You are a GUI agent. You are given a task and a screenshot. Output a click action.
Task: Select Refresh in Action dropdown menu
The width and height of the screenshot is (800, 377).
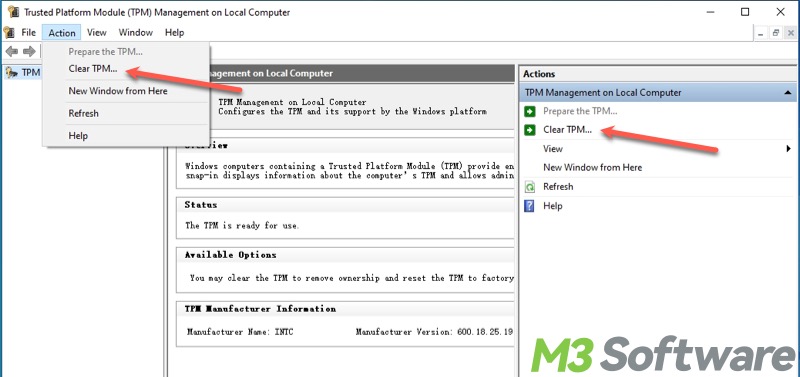coord(83,113)
